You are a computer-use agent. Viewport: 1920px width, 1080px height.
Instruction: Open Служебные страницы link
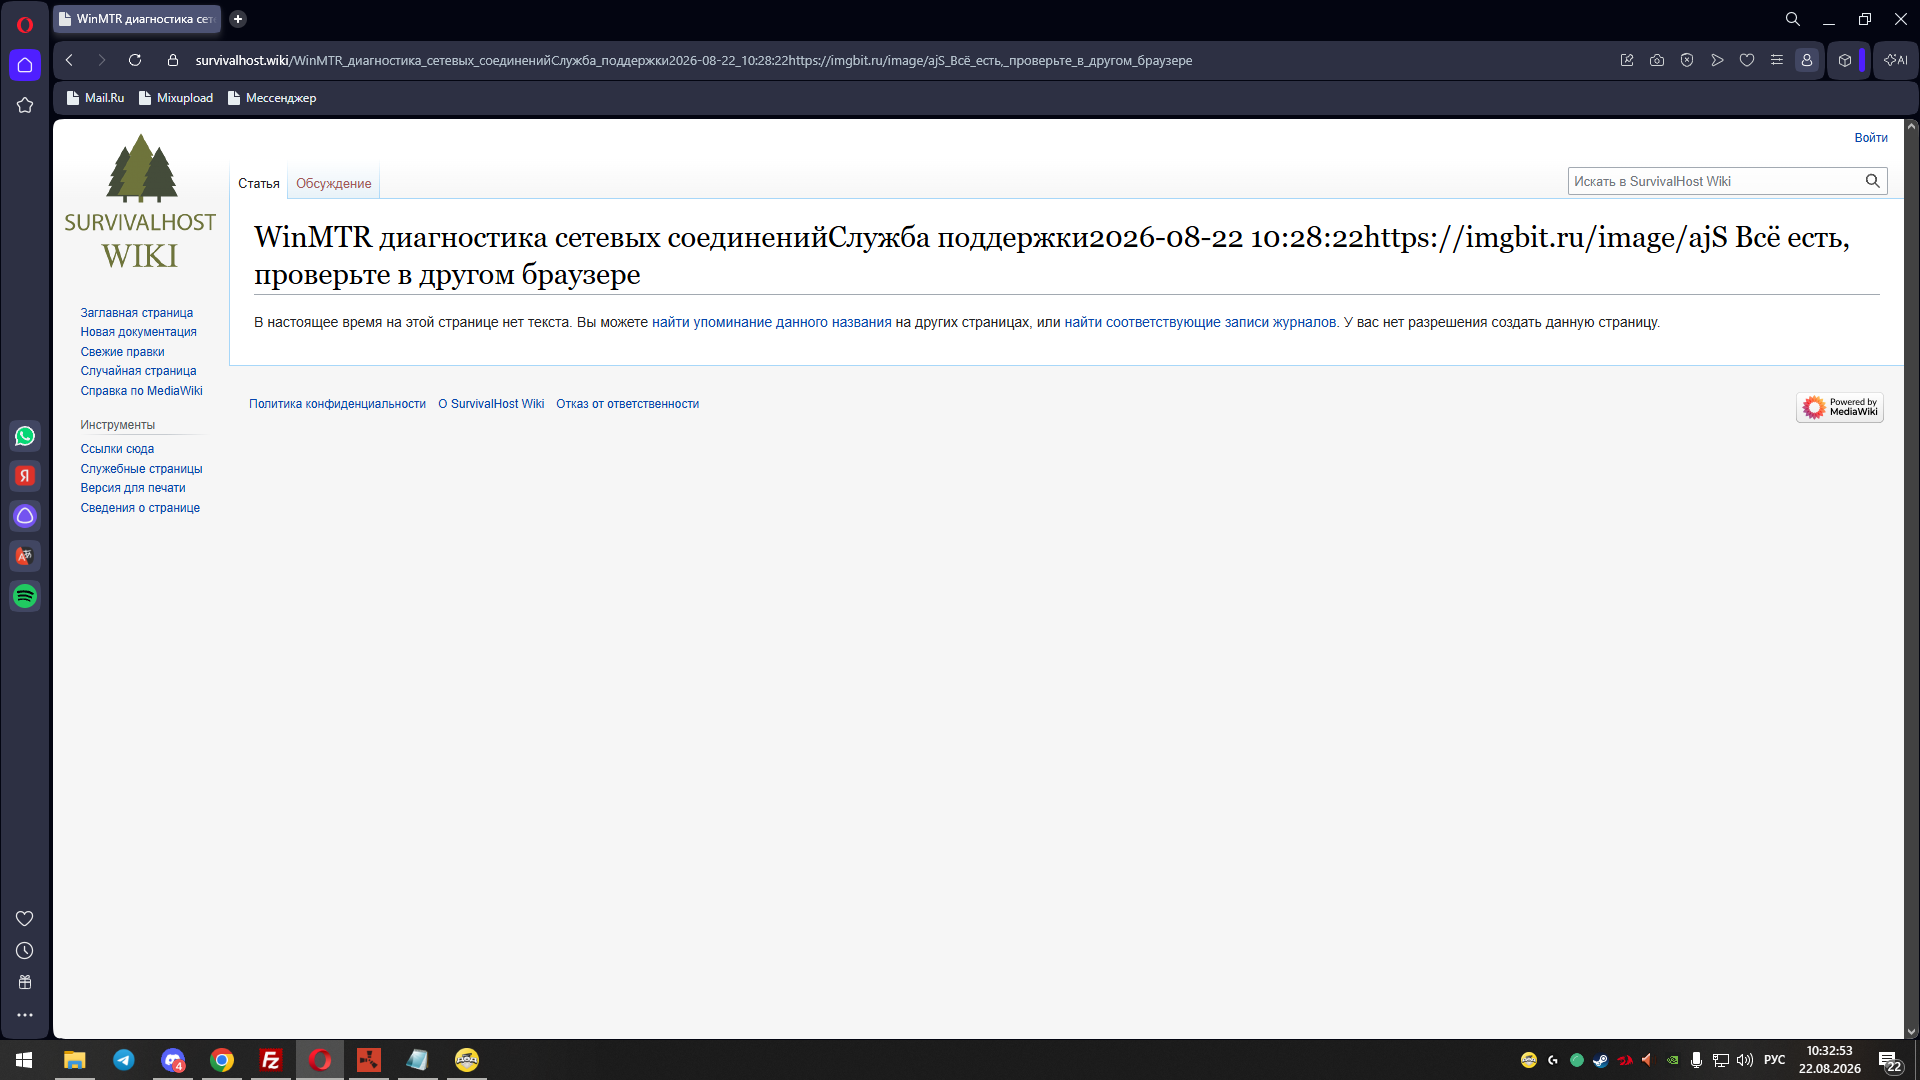pyautogui.click(x=142, y=469)
